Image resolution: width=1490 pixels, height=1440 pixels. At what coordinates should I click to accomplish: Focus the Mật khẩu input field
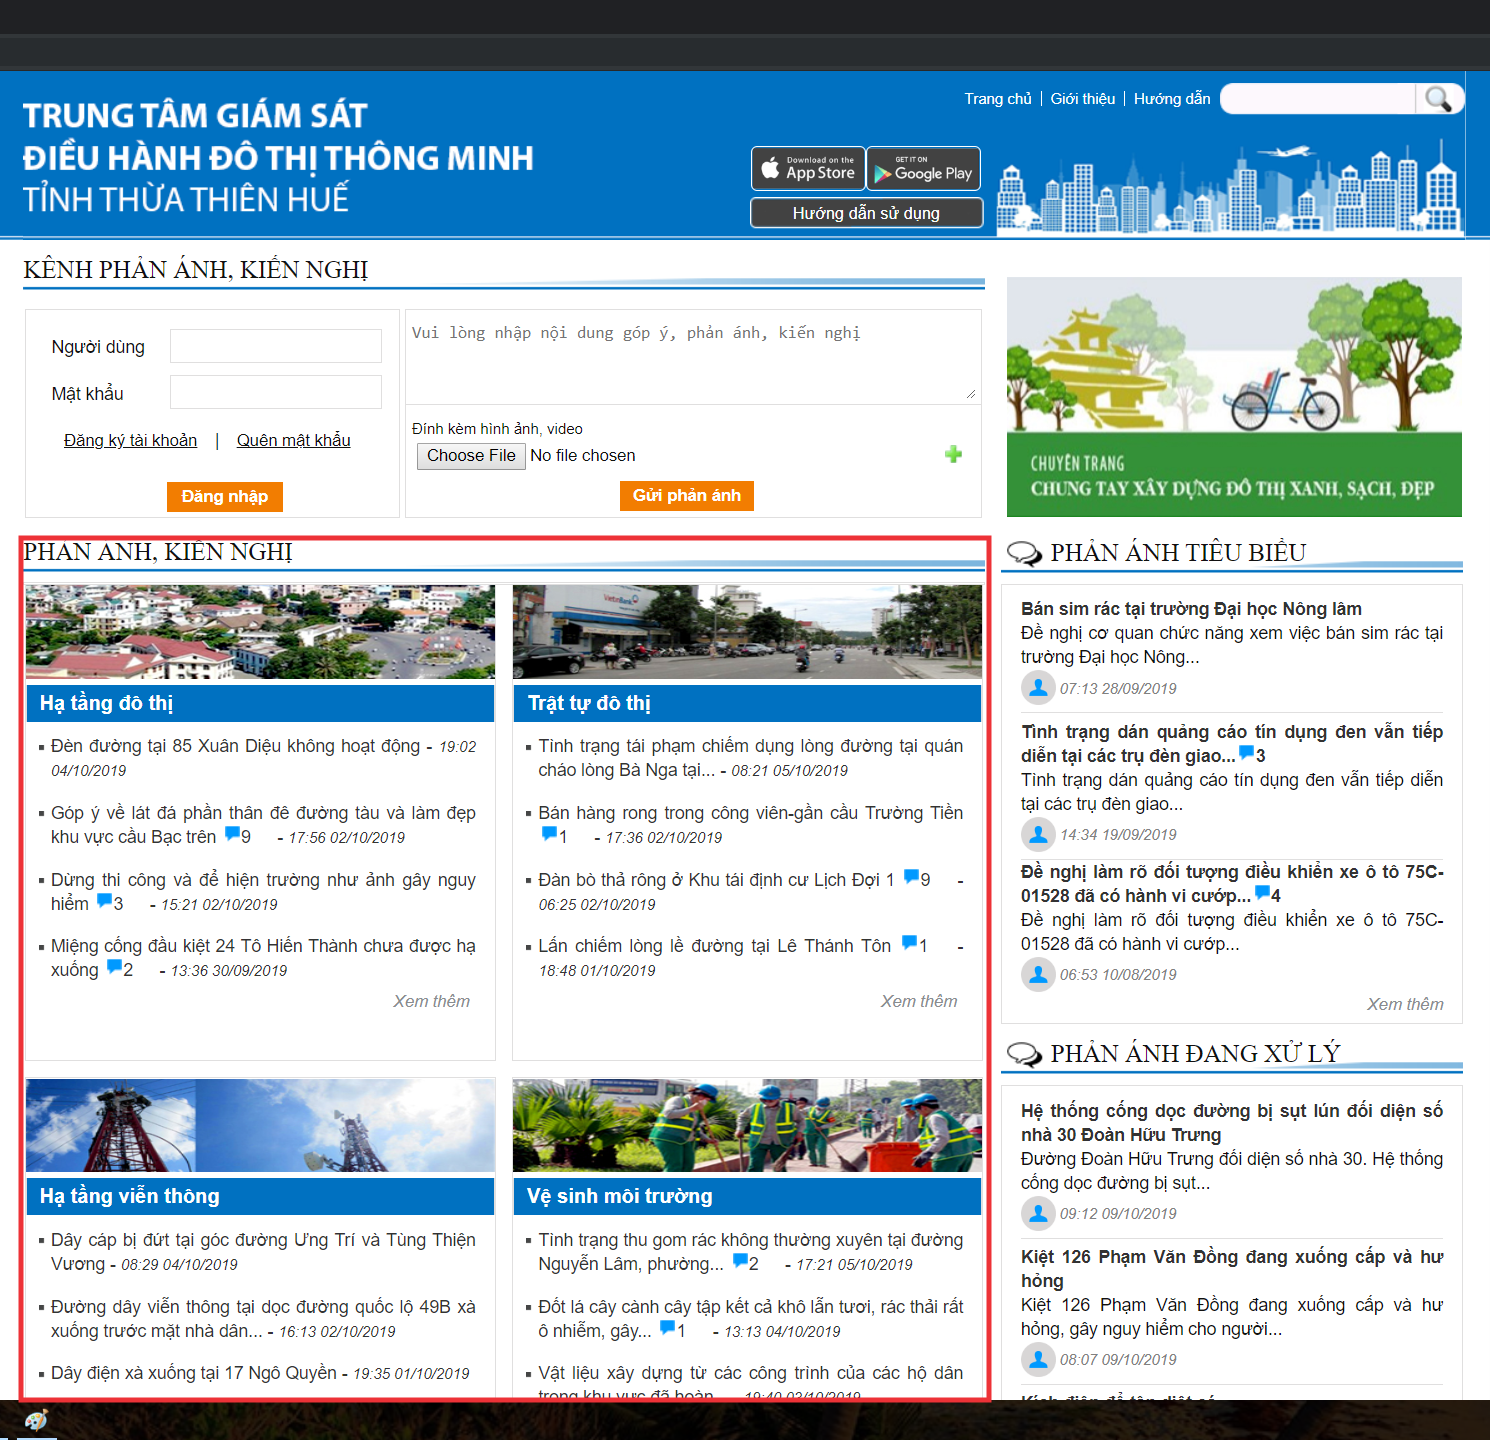(x=276, y=392)
